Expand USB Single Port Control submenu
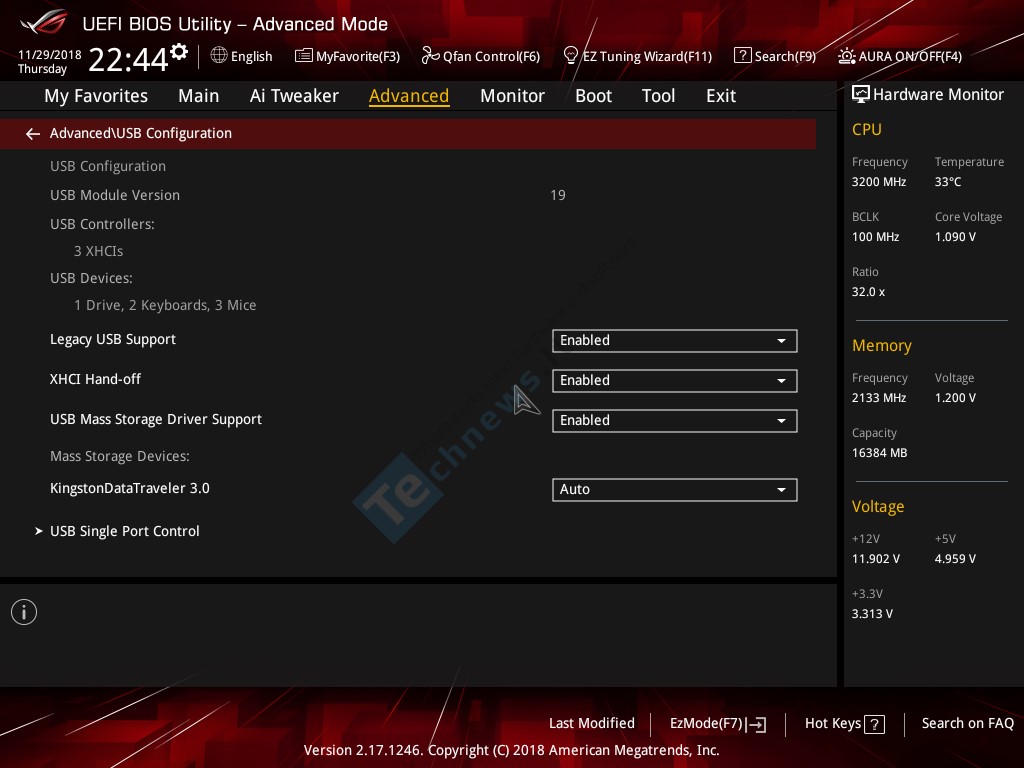Viewport: 1024px width, 768px height. tap(125, 531)
